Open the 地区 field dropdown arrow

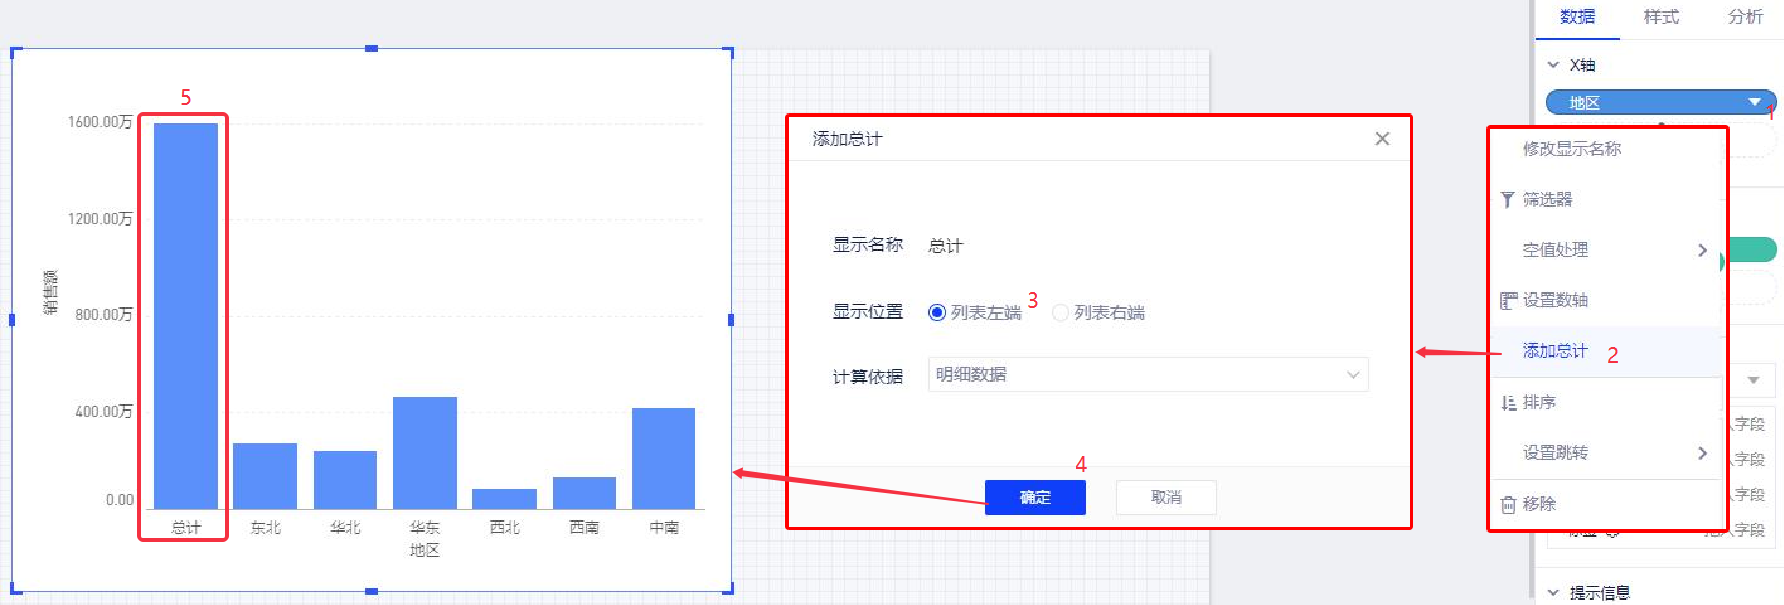pyautogui.click(x=1753, y=103)
